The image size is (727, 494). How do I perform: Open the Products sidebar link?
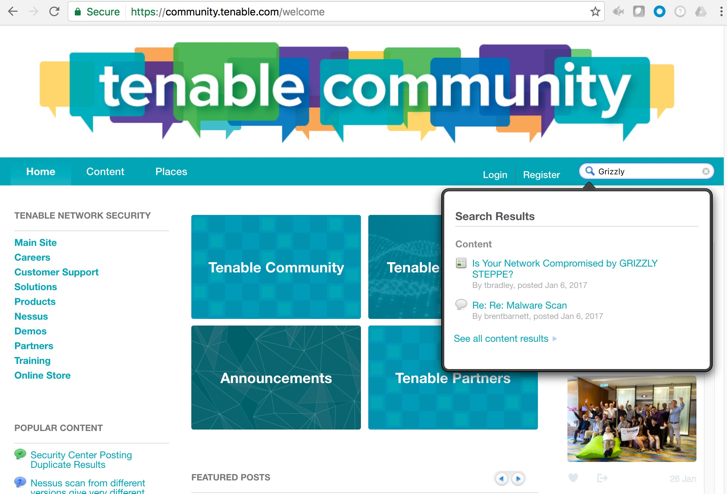click(35, 302)
